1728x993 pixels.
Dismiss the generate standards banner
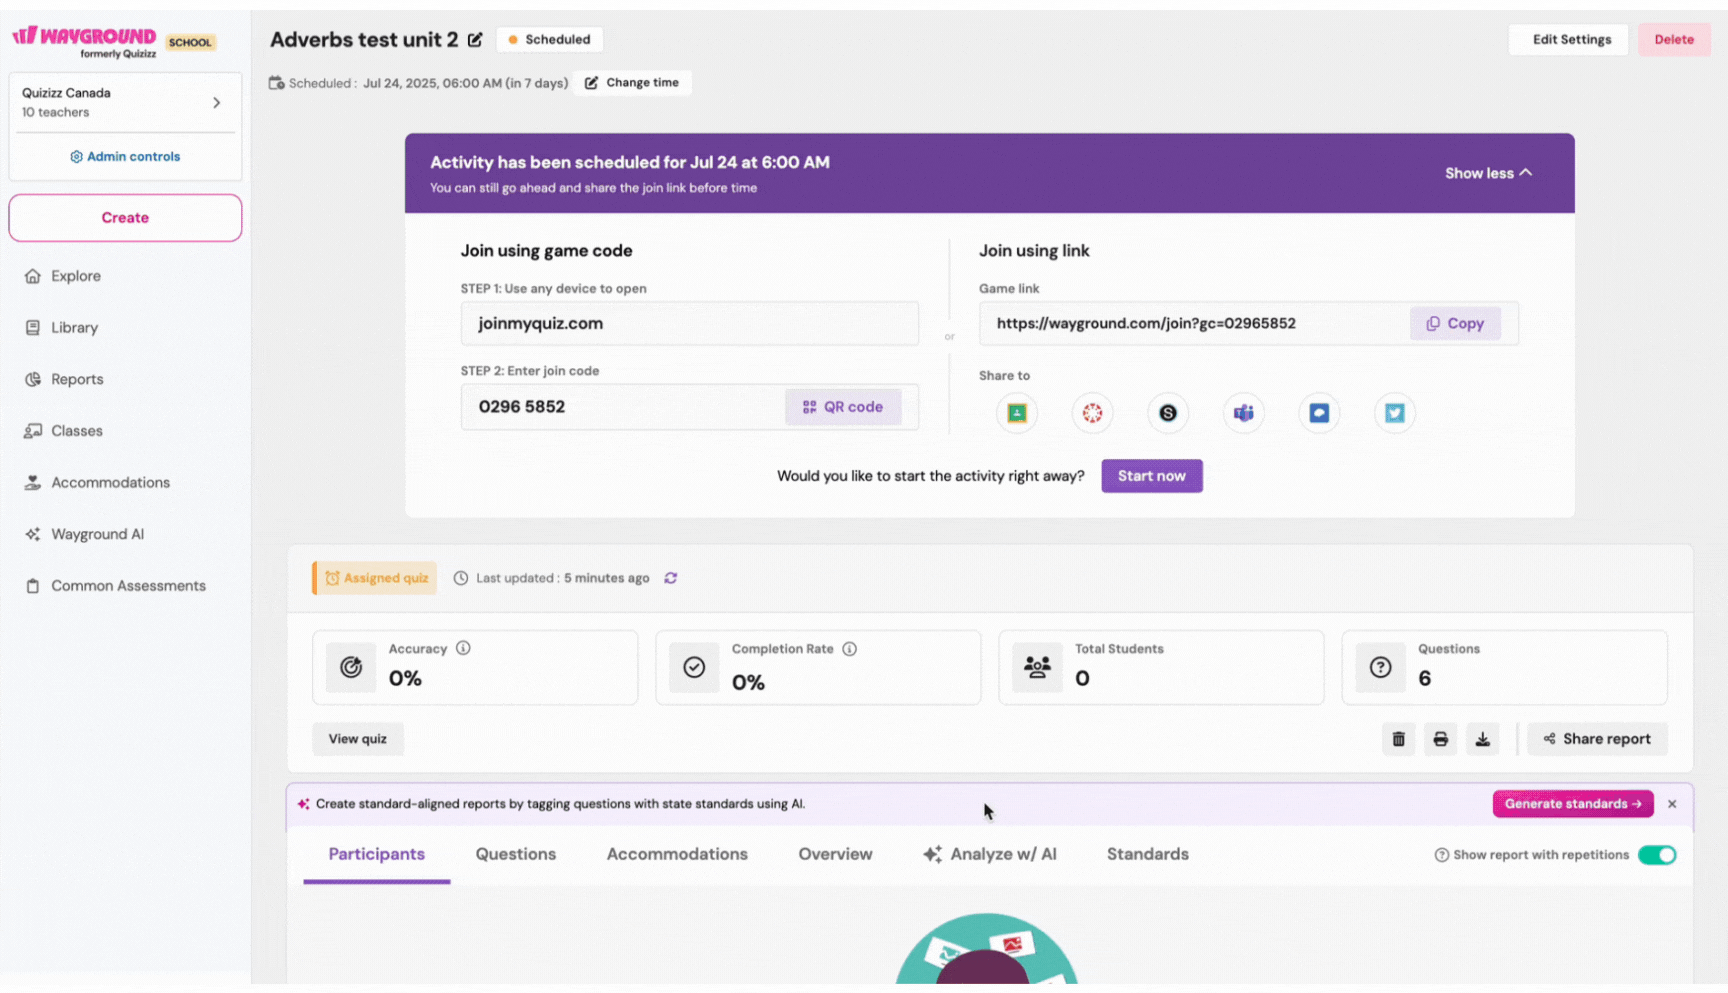1672,804
